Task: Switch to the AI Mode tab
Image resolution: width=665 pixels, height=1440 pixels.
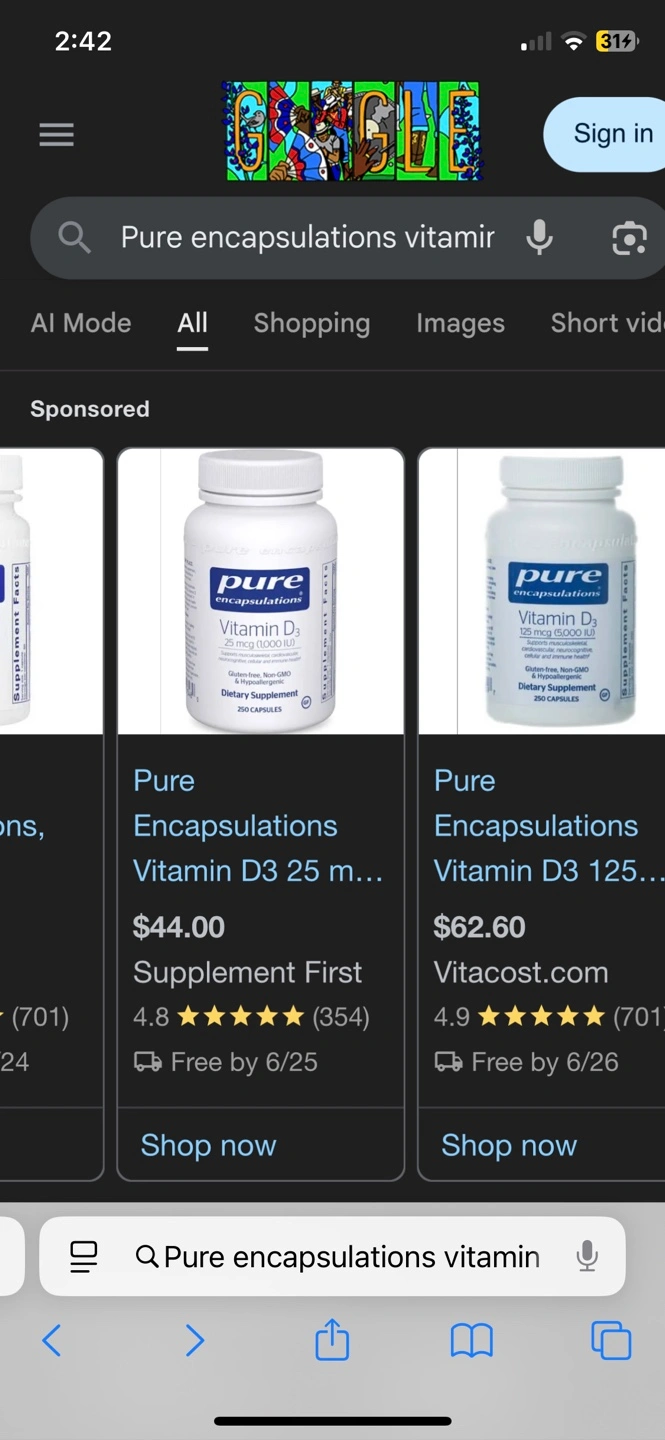Action: [x=81, y=323]
